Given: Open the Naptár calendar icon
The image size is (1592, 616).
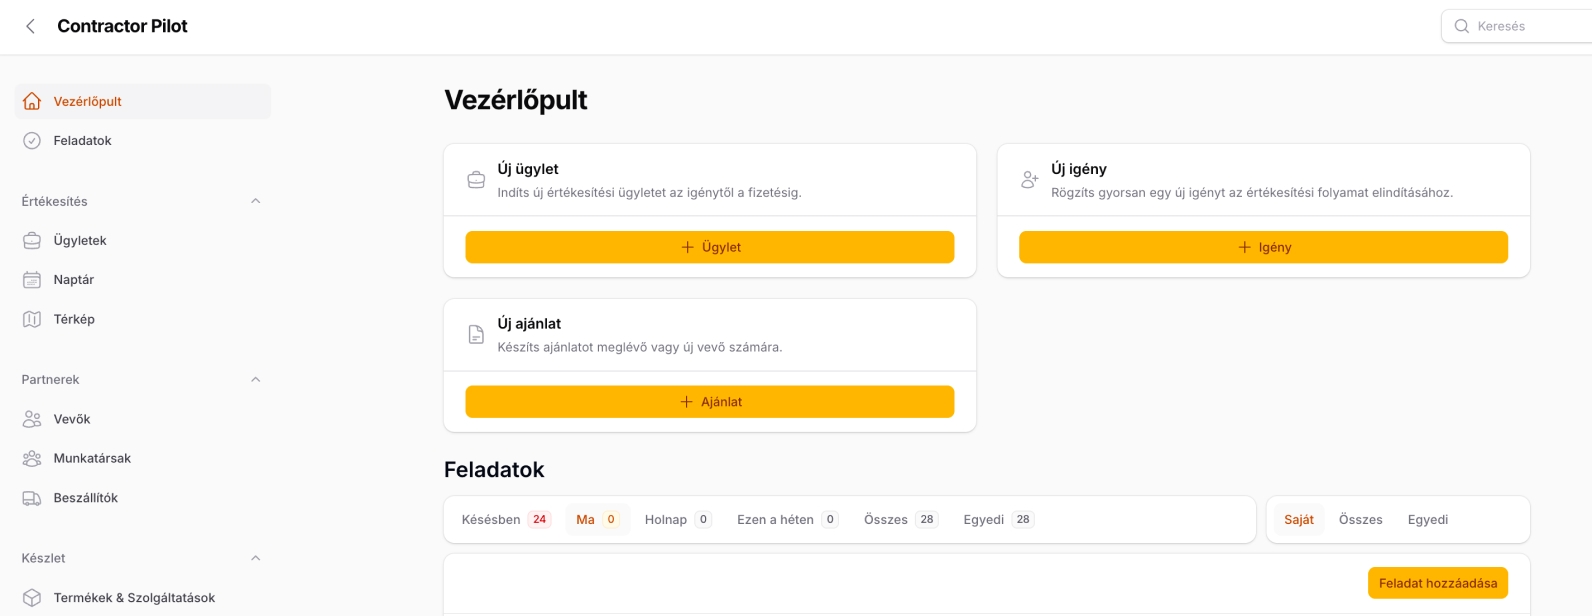Looking at the screenshot, I should tap(32, 280).
